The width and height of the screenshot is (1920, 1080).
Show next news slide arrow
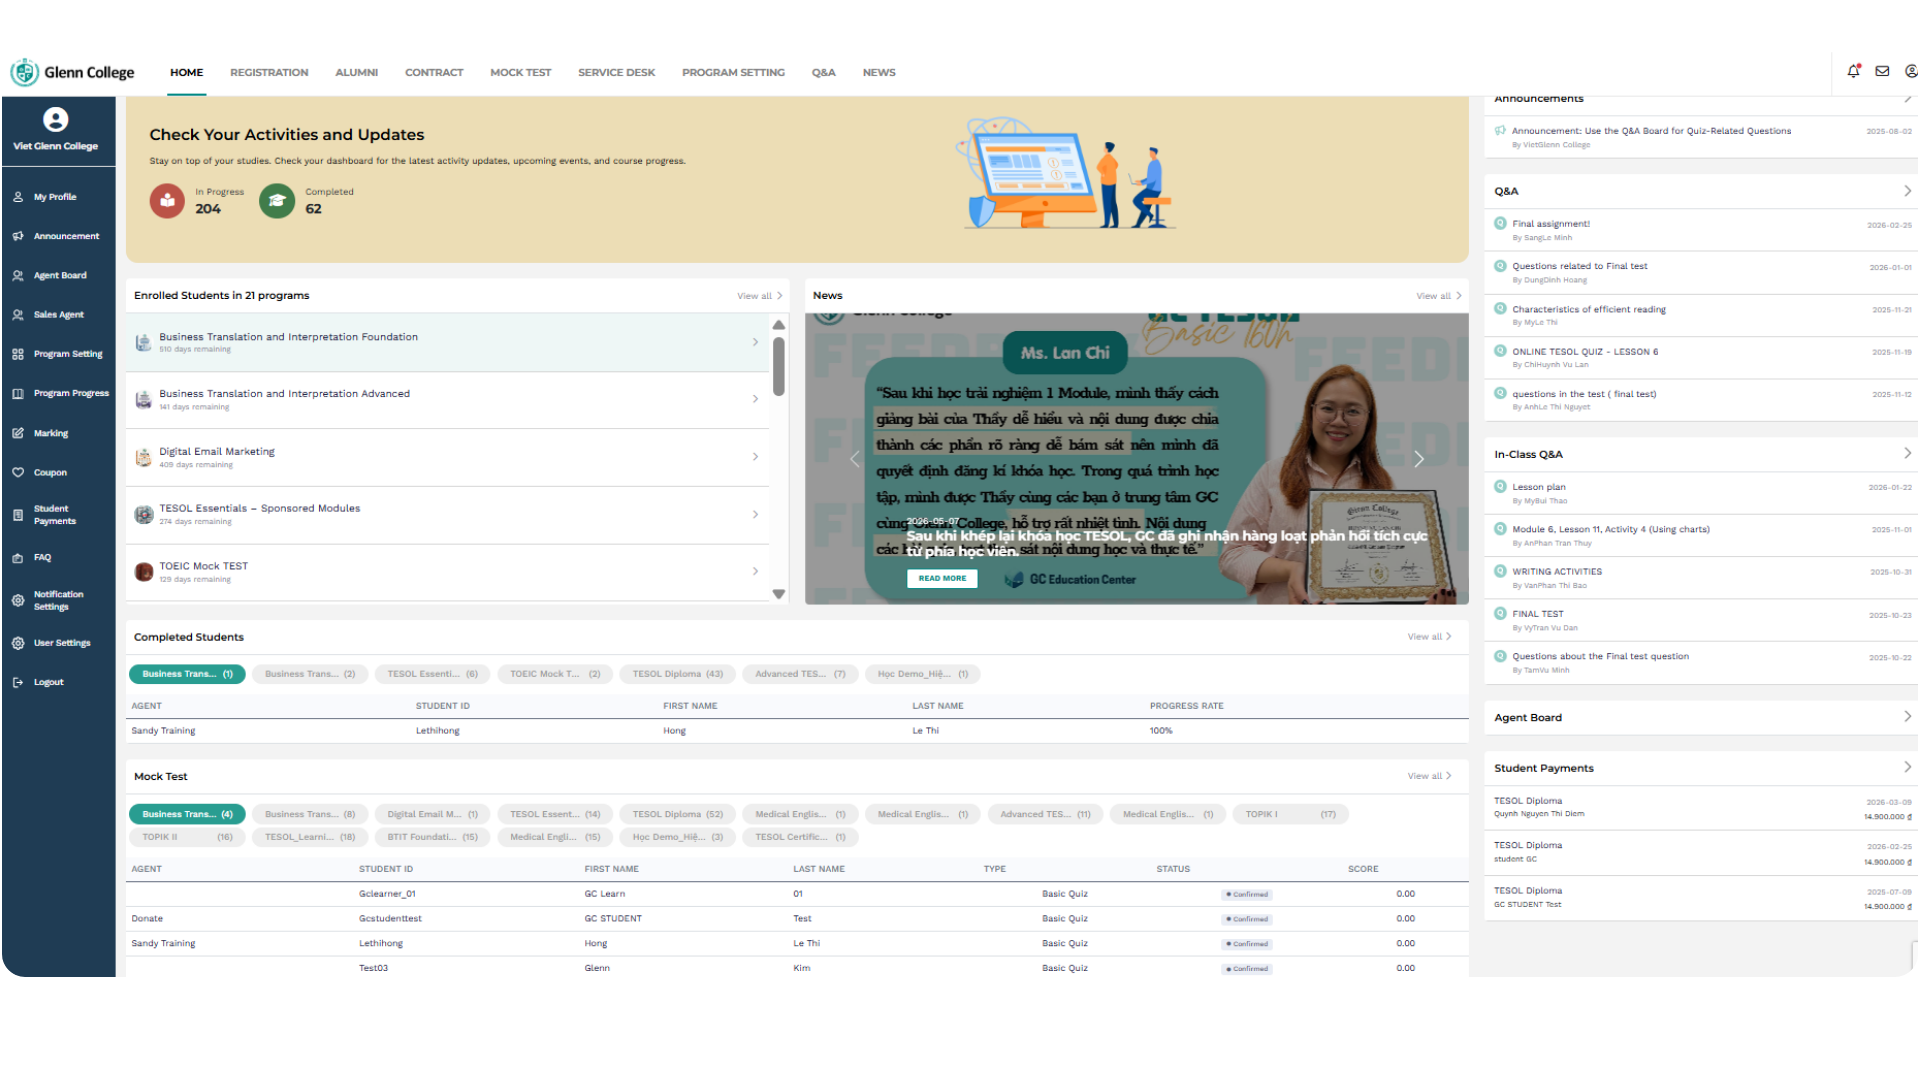1419,459
